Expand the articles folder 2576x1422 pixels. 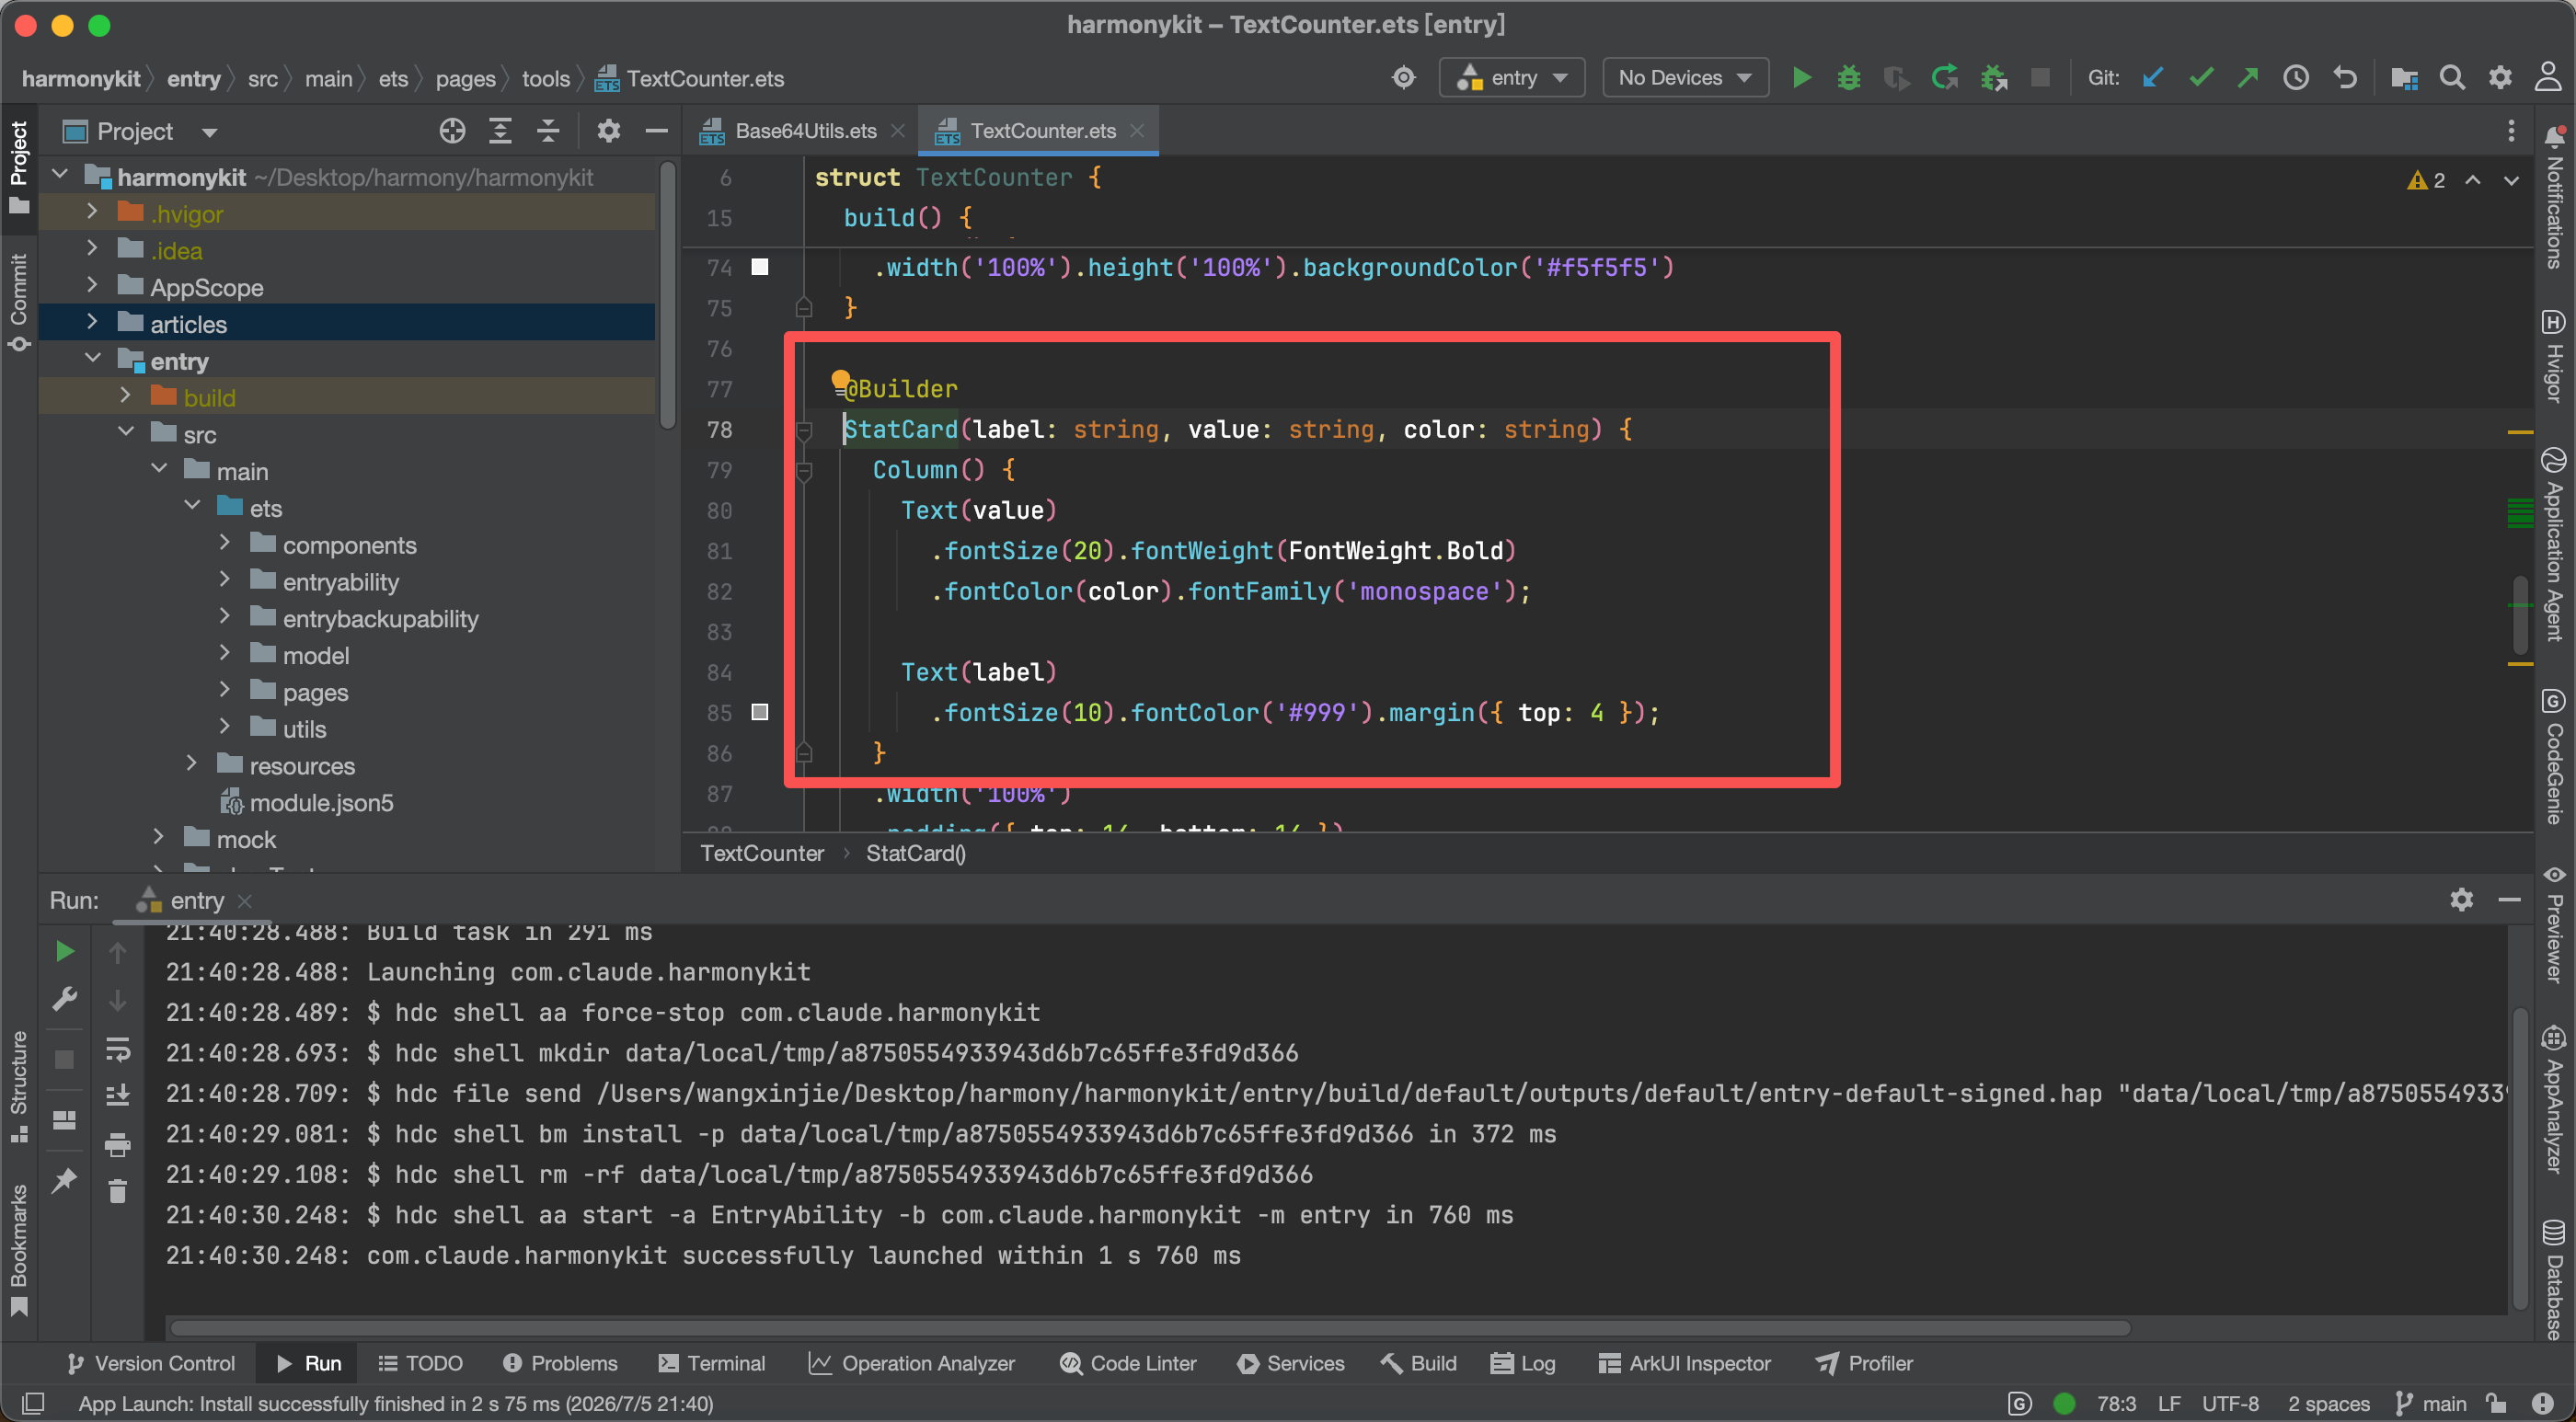pyautogui.click(x=92, y=322)
